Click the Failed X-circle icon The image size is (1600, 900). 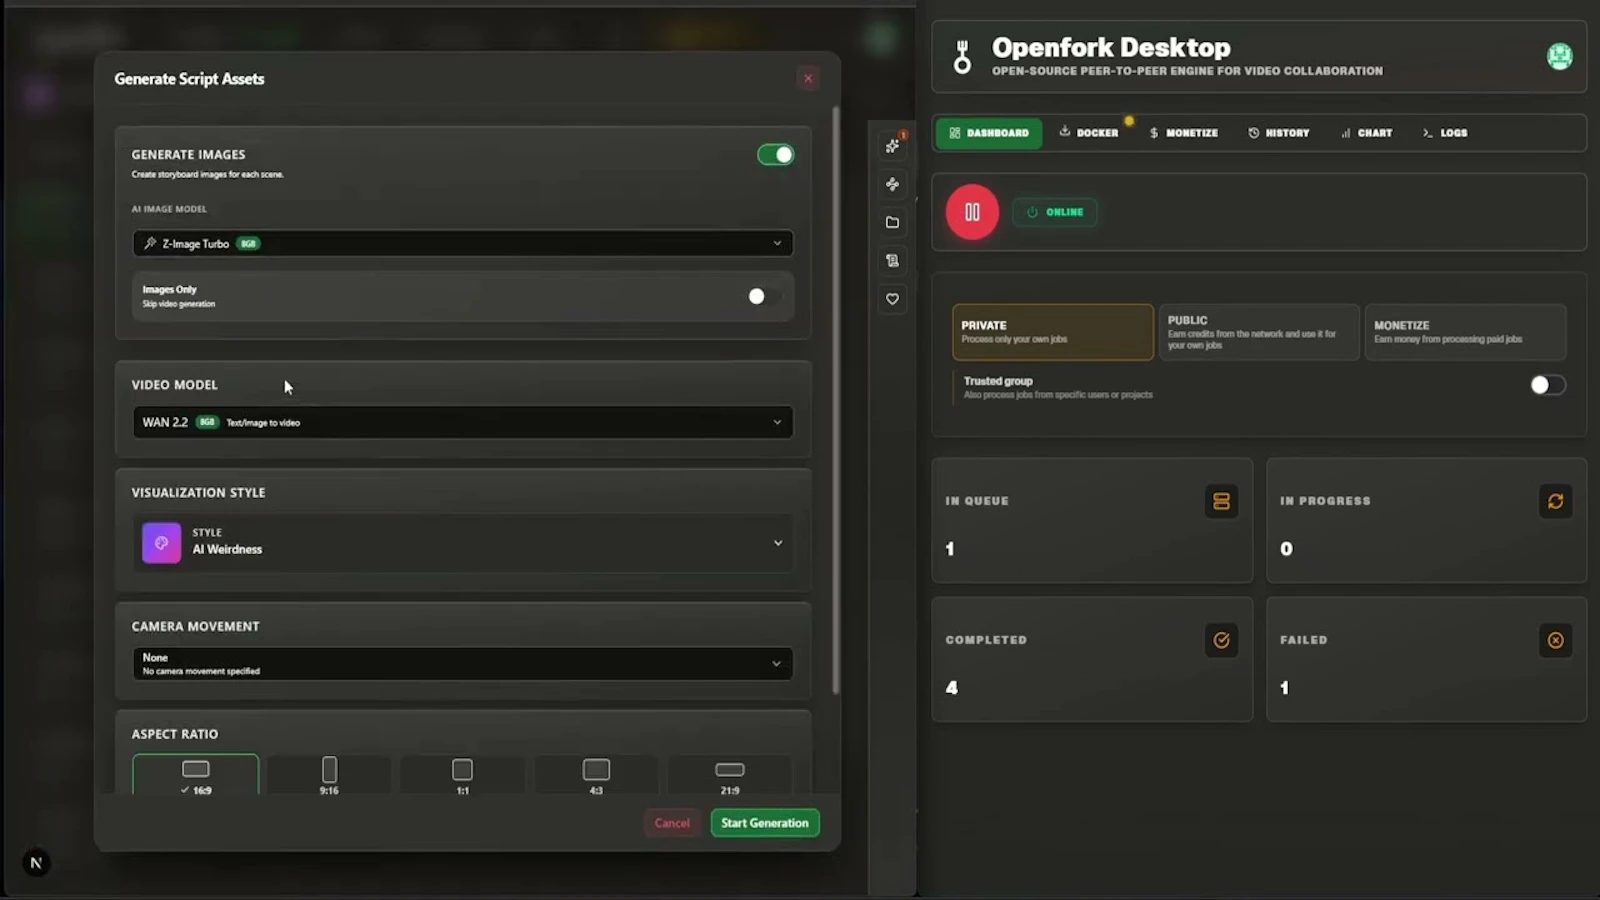pos(1555,640)
